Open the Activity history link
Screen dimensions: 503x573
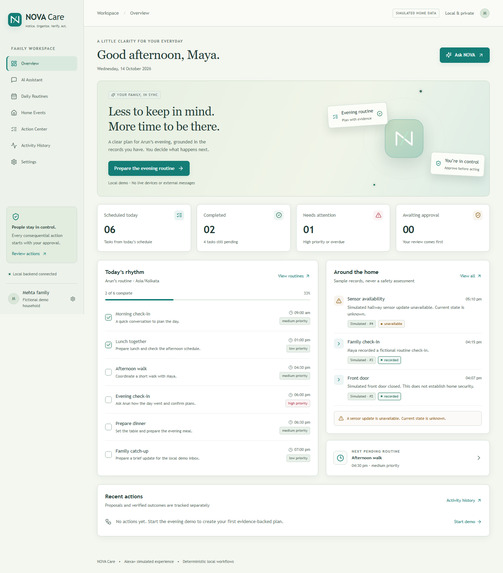(x=464, y=500)
